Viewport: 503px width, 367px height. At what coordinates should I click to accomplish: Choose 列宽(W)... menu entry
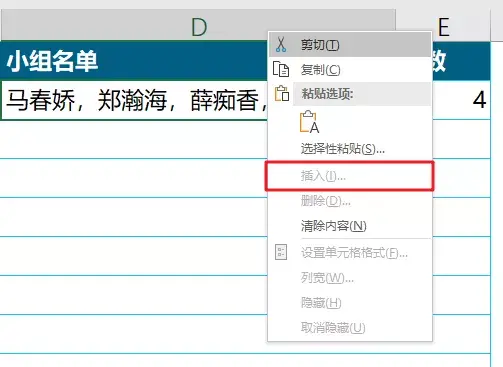(350, 278)
